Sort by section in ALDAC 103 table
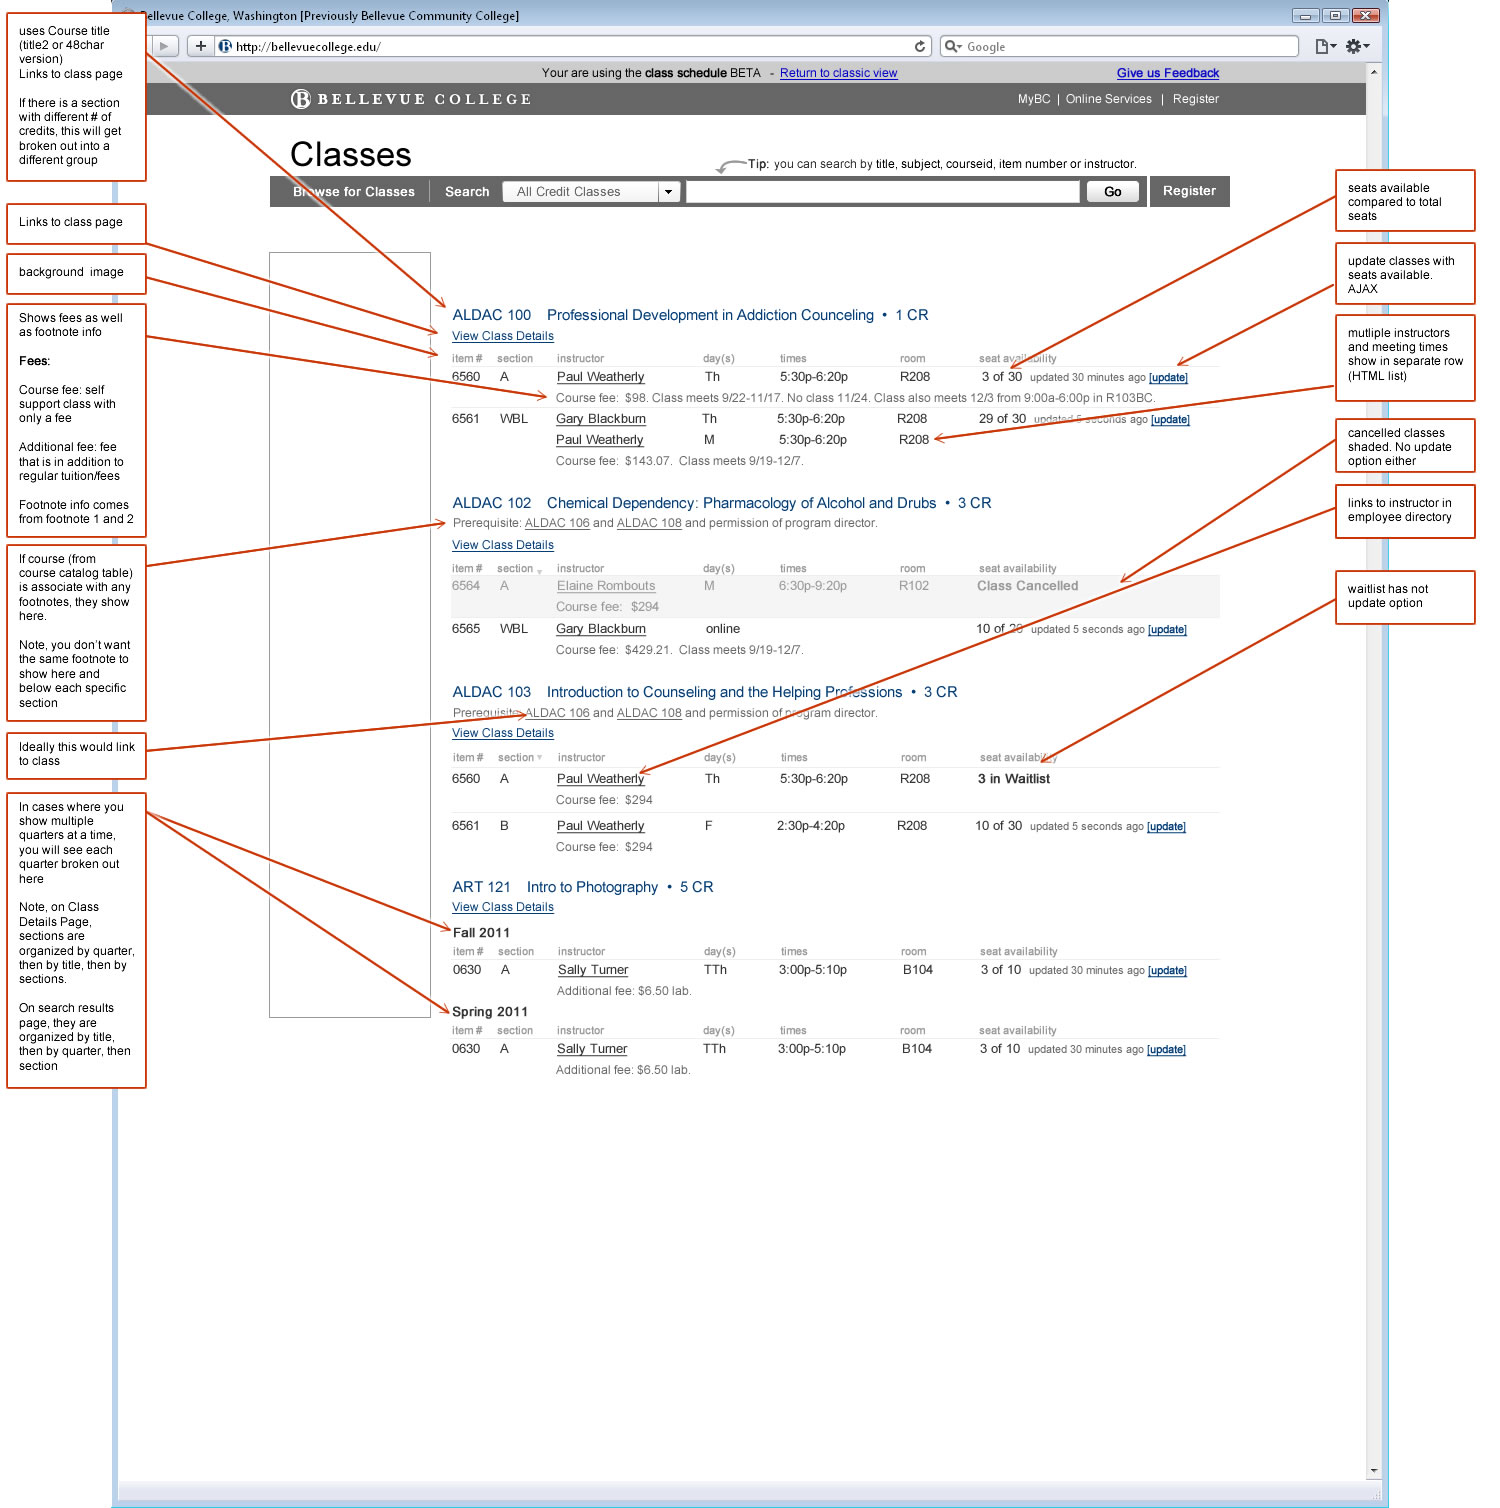 [x=521, y=758]
